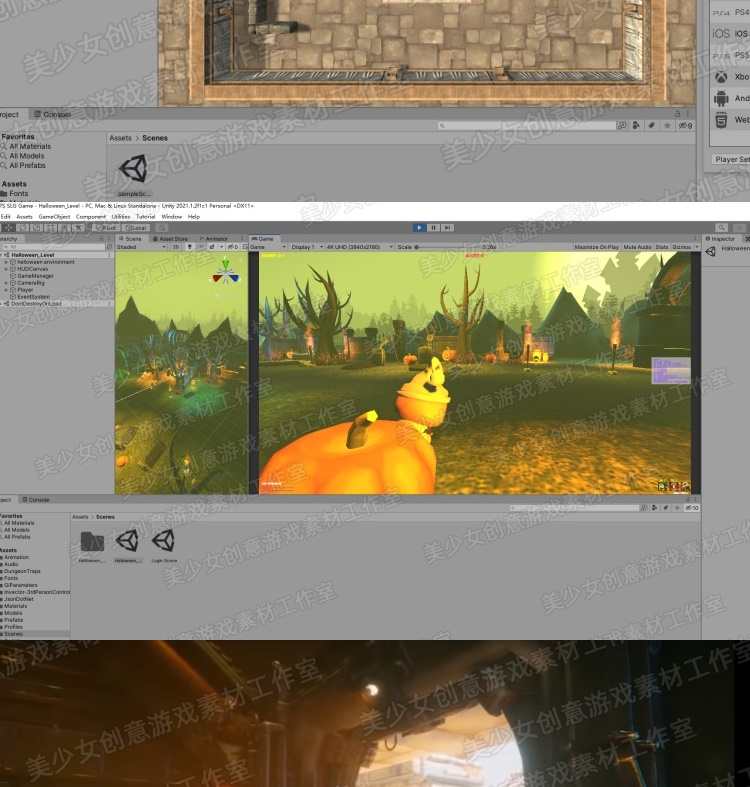
Task: Click the scene orientation gizmo
Action: tap(226, 273)
